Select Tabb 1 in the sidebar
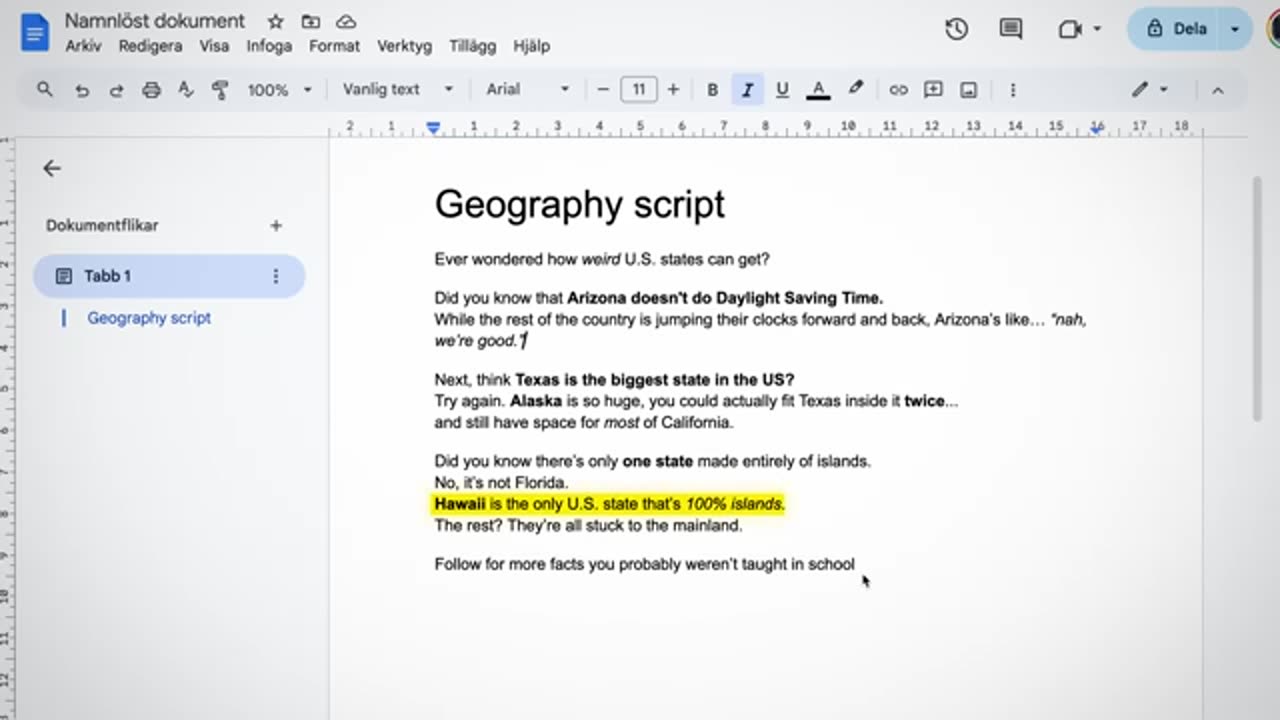Image resolution: width=1280 pixels, height=720 pixels. point(169,276)
